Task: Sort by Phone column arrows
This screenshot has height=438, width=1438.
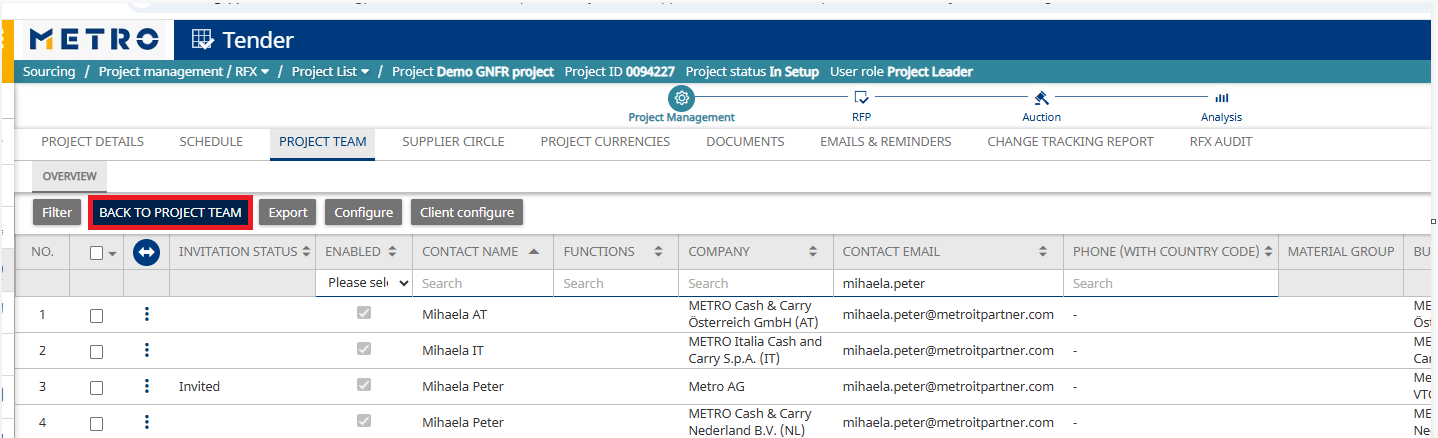Action: click(x=1268, y=252)
